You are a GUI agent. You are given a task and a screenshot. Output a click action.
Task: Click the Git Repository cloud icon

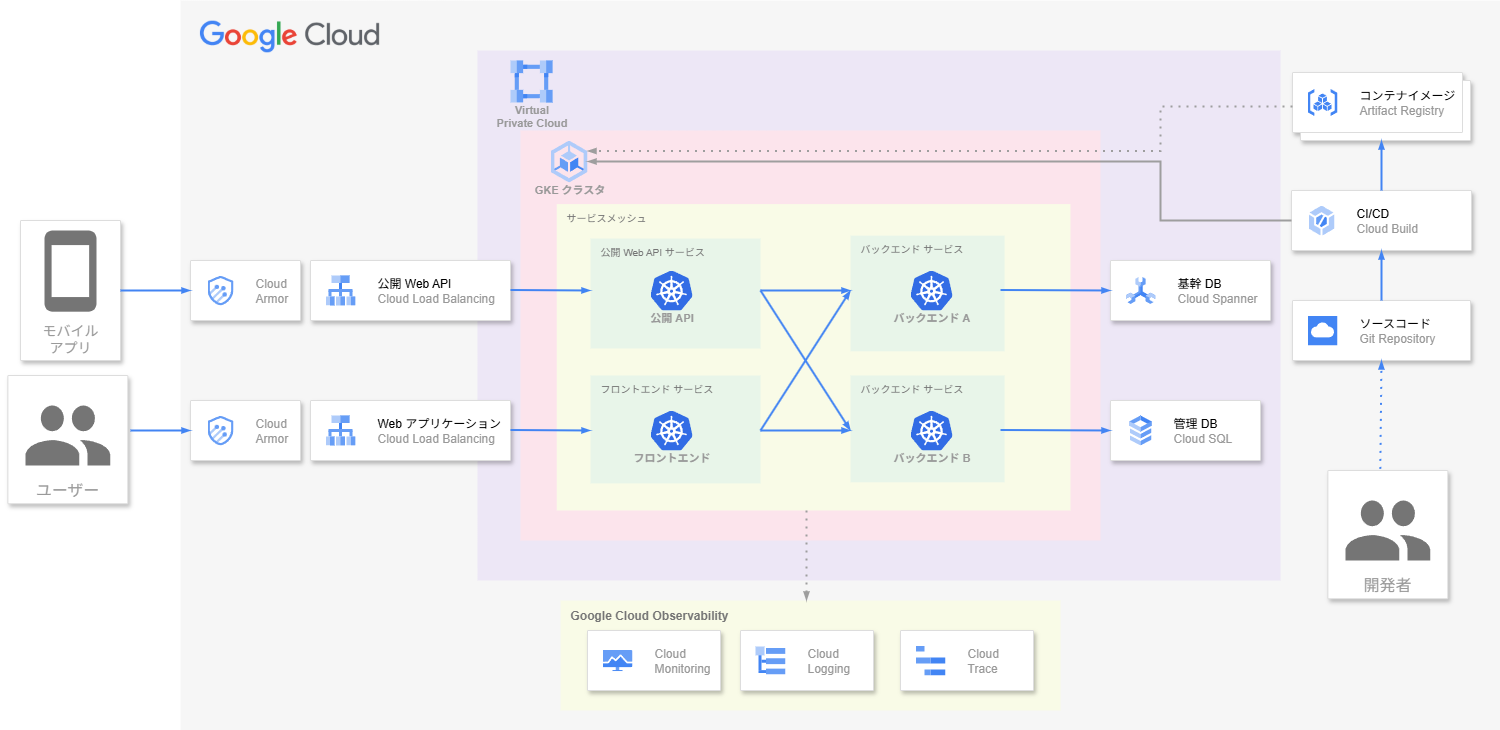(x=1322, y=331)
